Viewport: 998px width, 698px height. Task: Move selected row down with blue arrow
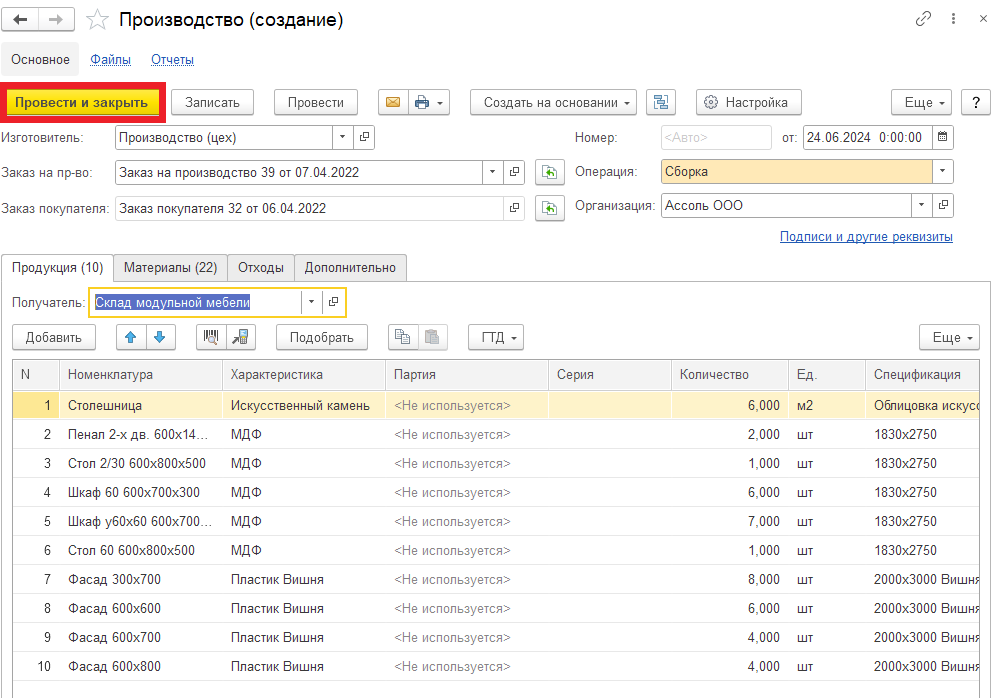click(160, 337)
